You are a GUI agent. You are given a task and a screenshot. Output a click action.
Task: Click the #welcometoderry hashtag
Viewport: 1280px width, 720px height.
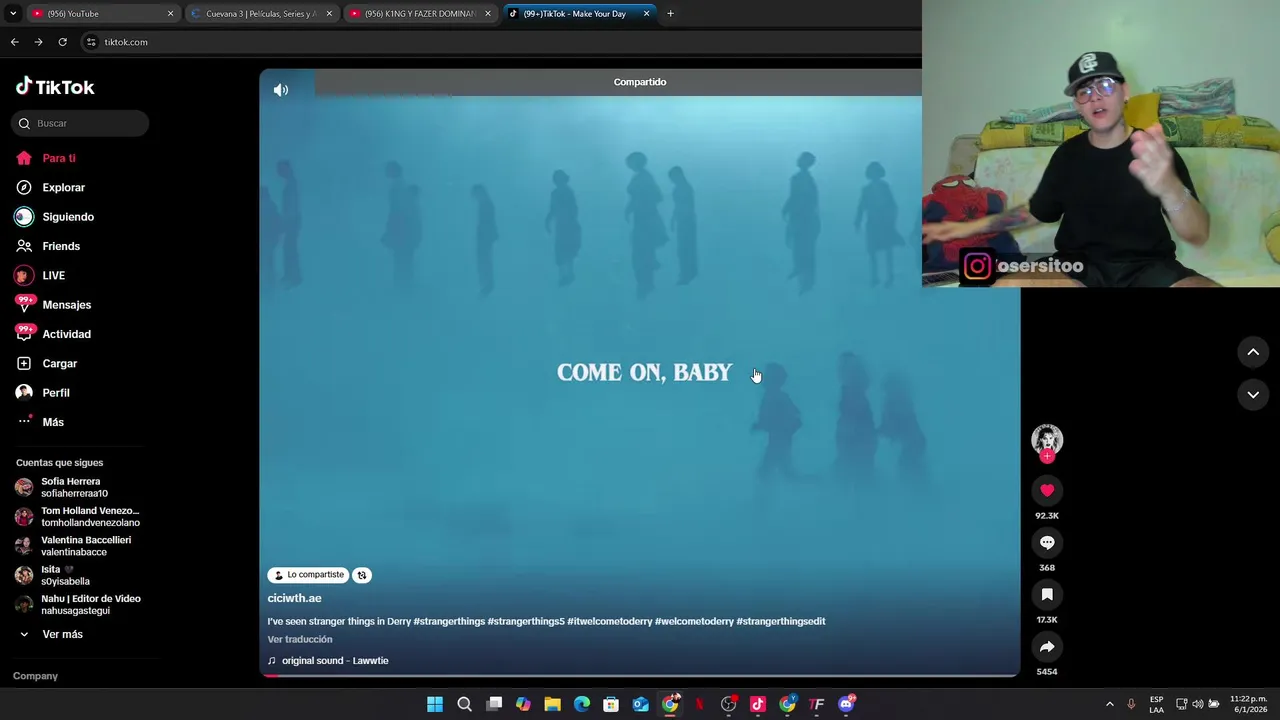click(694, 621)
